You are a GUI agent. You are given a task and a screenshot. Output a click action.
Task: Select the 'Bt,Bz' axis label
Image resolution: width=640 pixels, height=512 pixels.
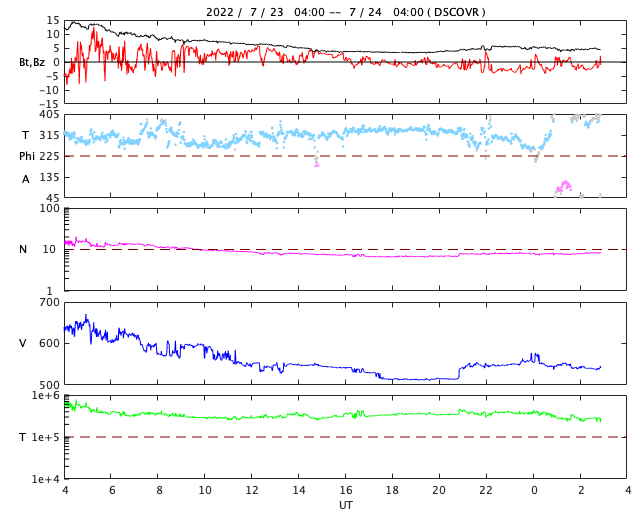pyautogui.click(x=32, y=62)
